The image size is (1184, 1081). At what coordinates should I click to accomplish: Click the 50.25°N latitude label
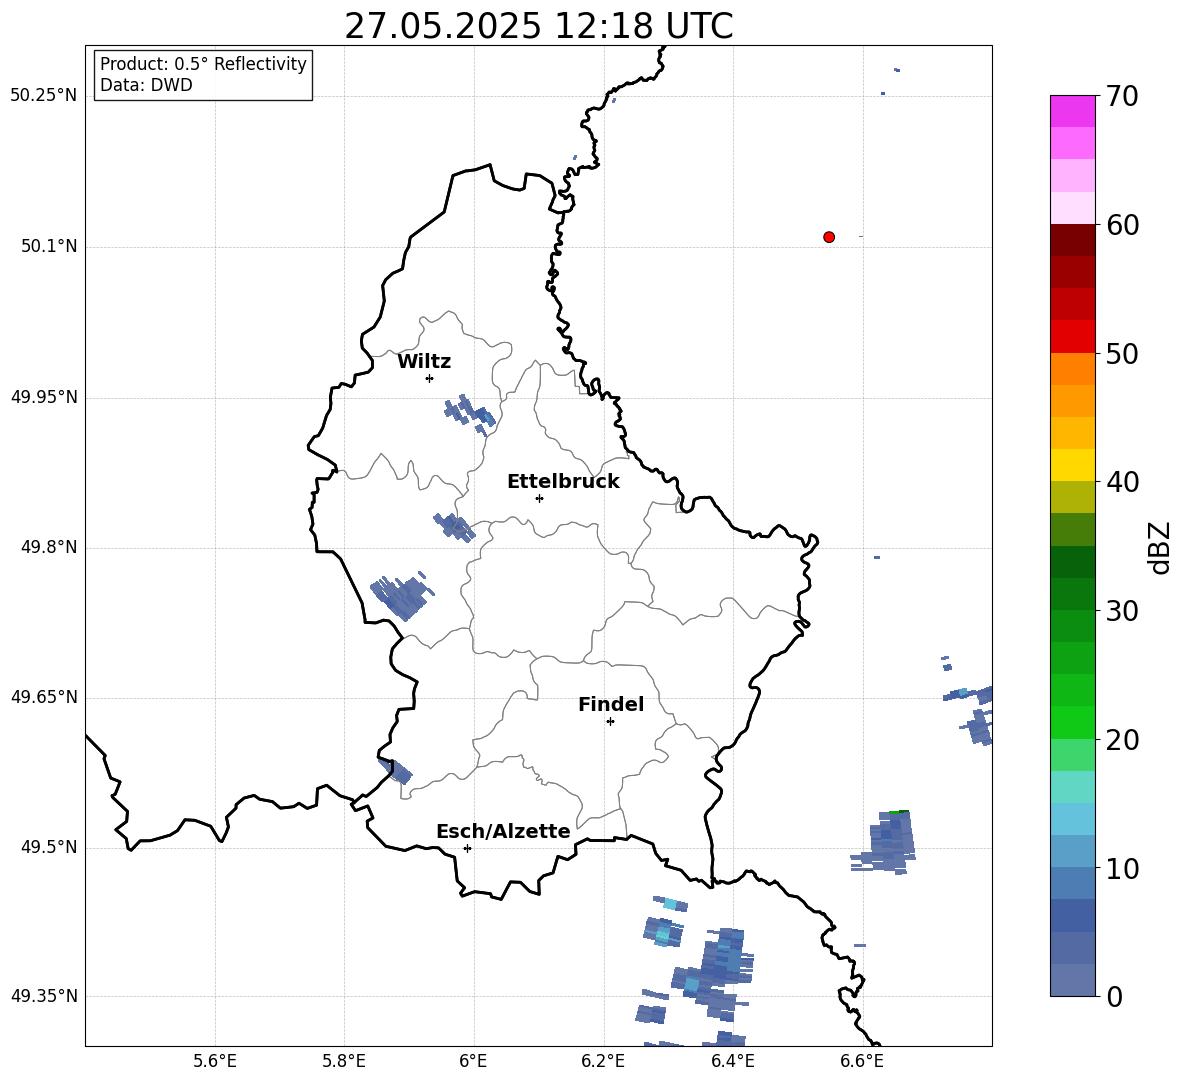44,96
